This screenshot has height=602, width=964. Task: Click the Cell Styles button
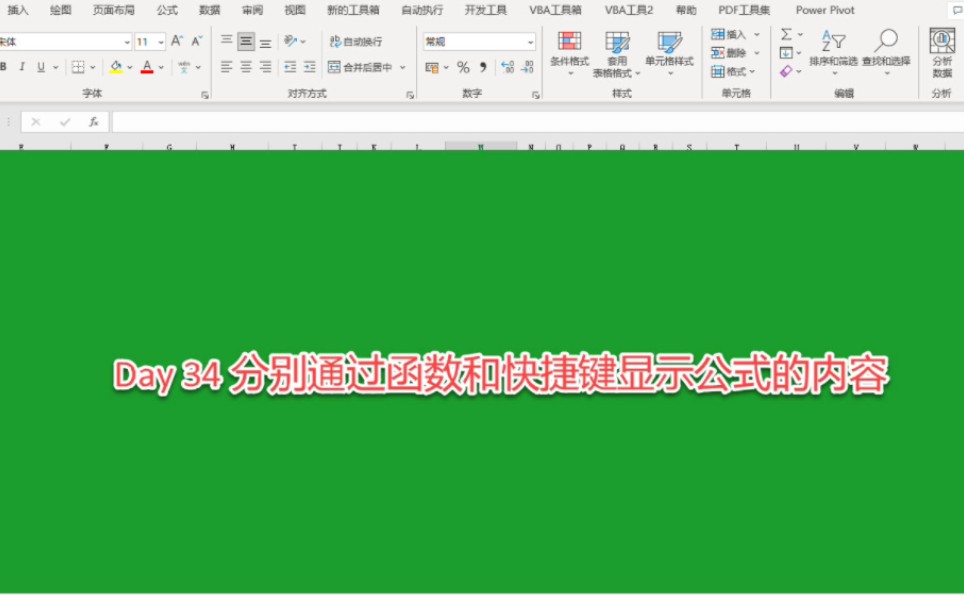pyautogui.click(x=670, y=55)
